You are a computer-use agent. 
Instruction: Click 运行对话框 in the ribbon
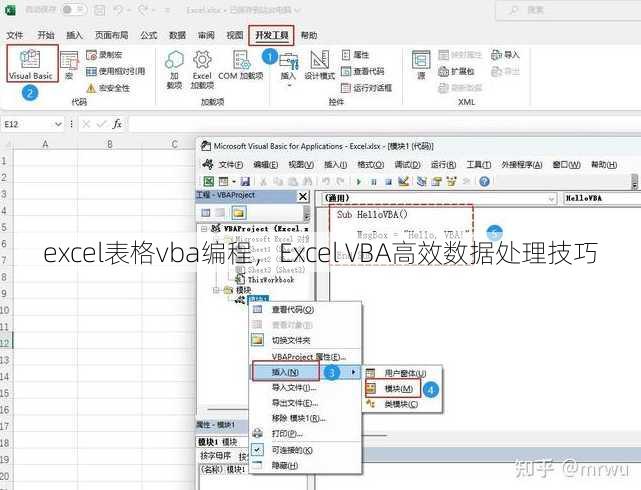pyautogui.click(x=366, y=87)
